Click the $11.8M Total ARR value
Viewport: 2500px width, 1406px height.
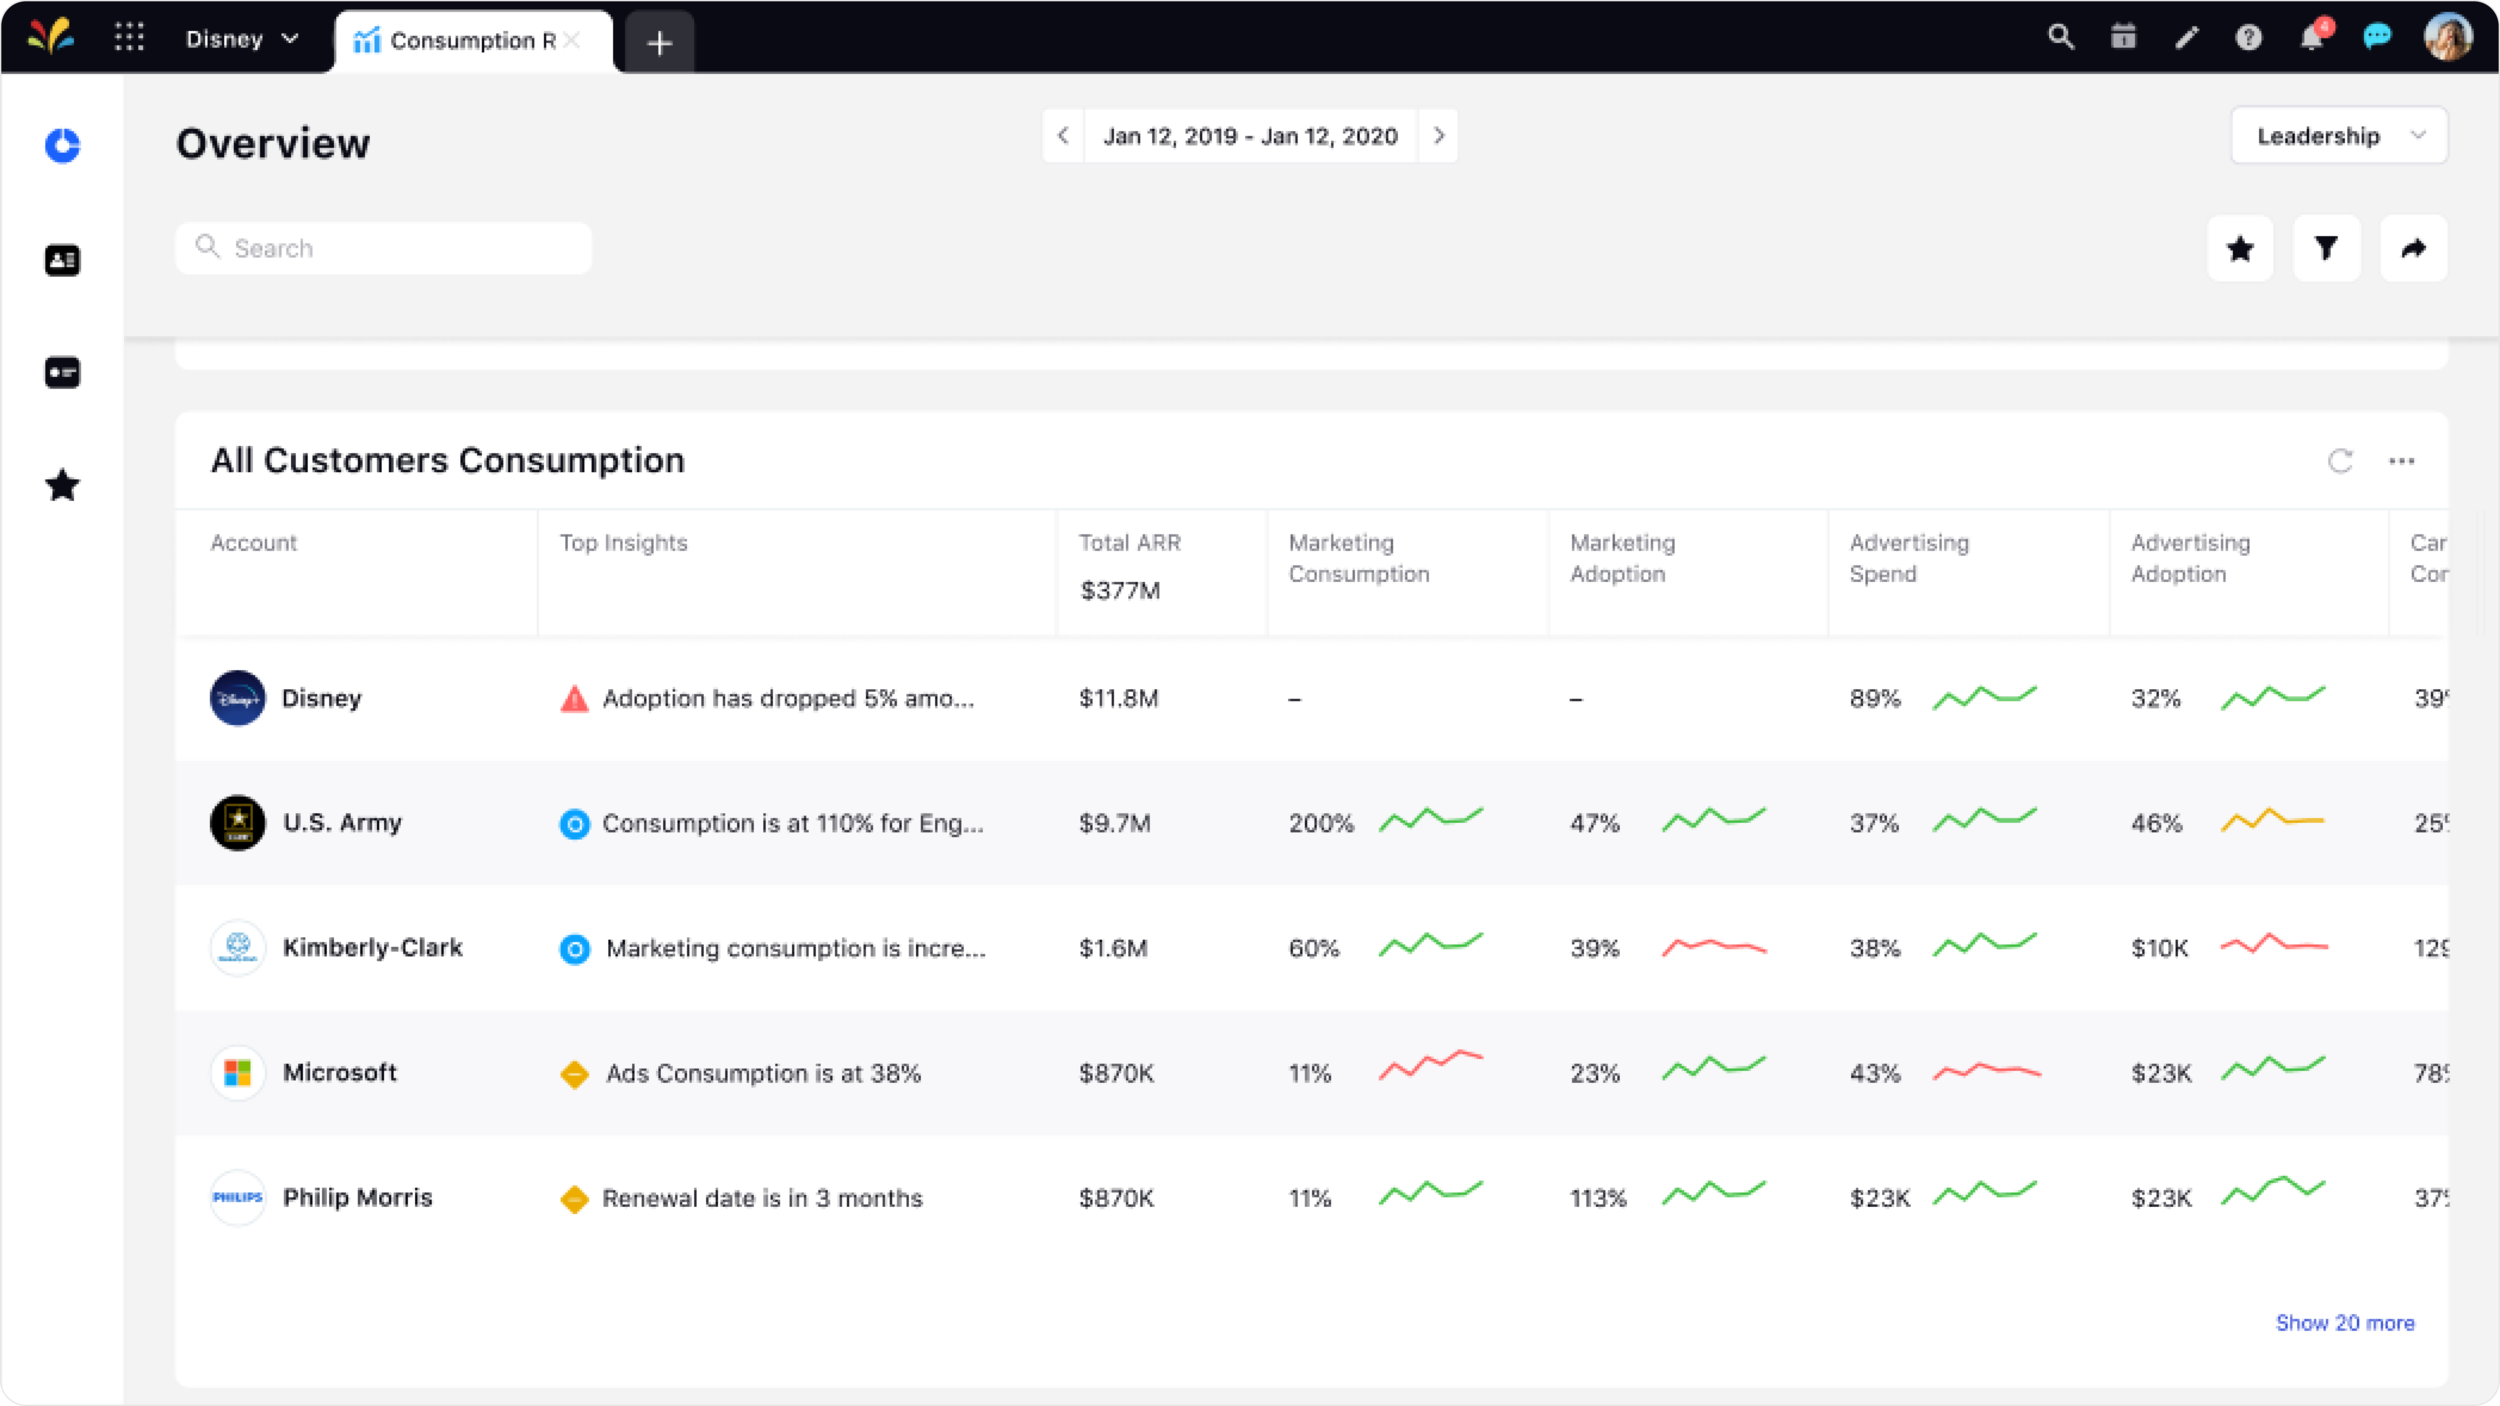click(x=1118, y=699)
